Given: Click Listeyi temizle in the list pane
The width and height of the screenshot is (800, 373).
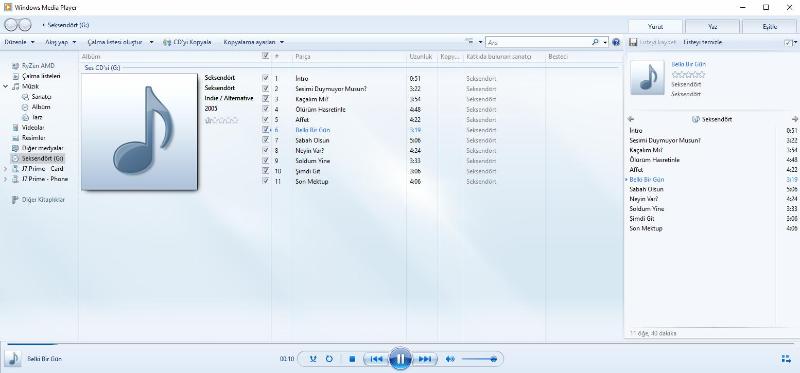Looking at the screenshot, I should point(703,42).
